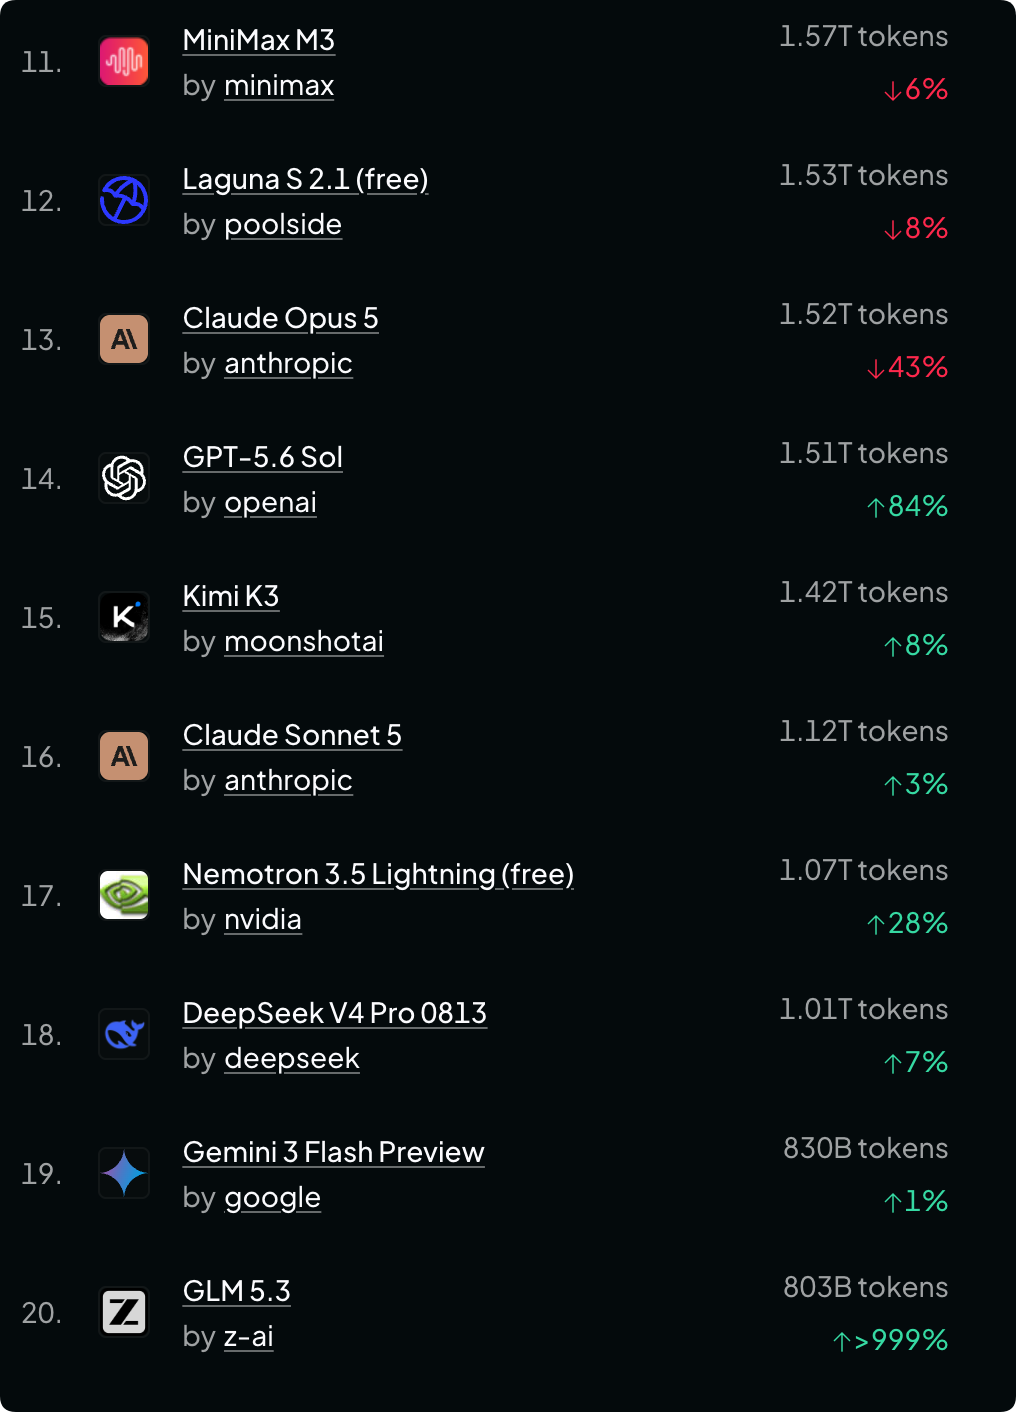Open the MiniMax M3 model link
The width and height of the screenshot is (1016, 1412).
pos(259,40)
